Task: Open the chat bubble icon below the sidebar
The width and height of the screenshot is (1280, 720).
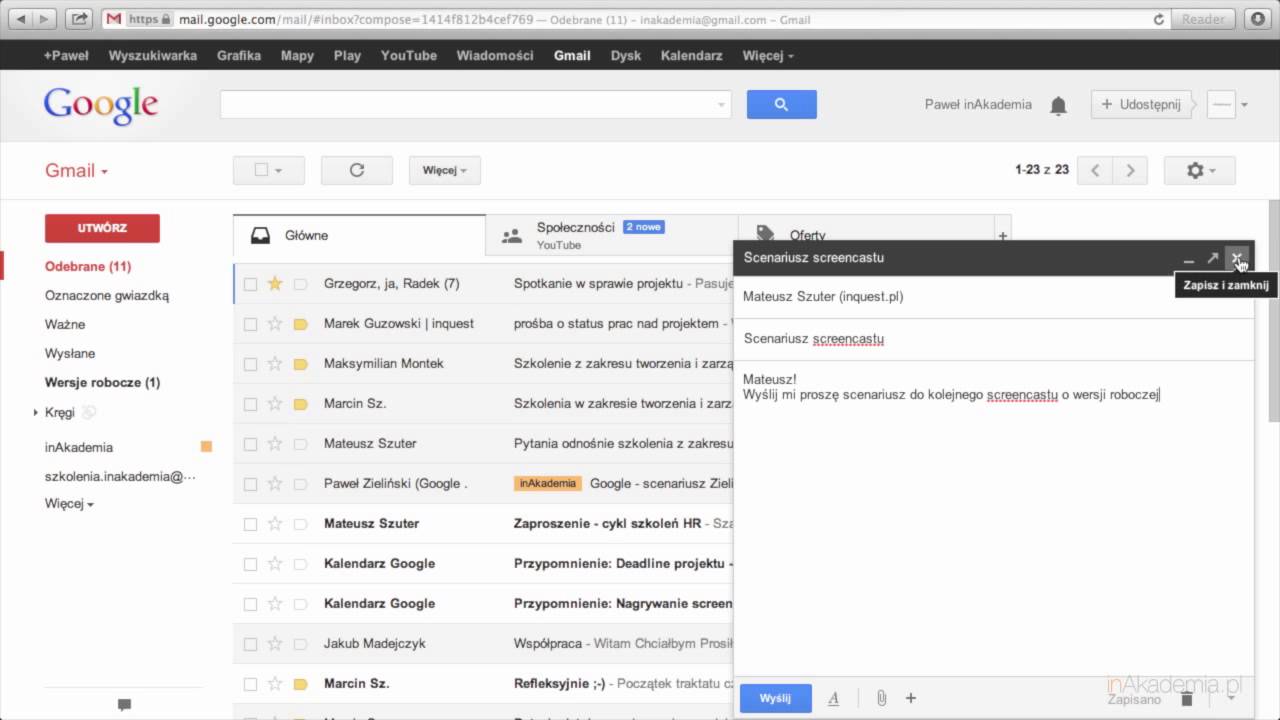Action: click(x=124, y=705)
